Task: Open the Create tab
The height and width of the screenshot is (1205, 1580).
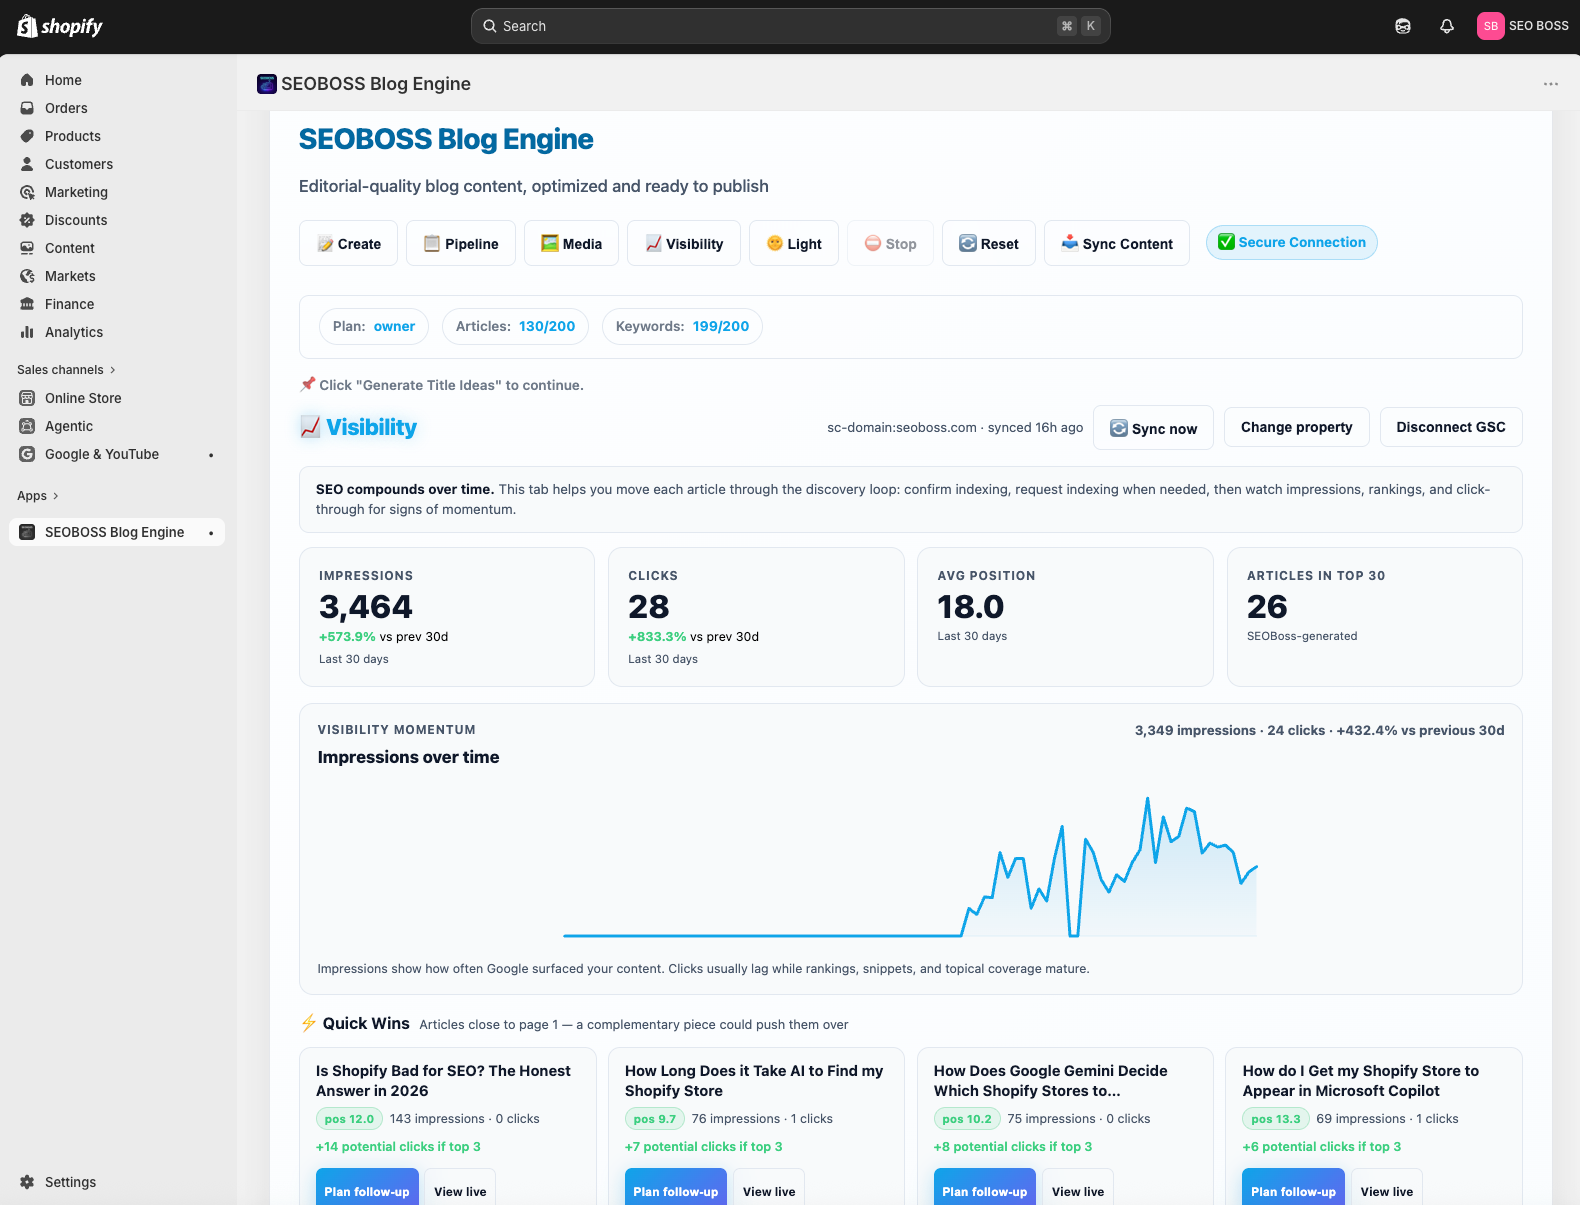Action: pos(348,243)
